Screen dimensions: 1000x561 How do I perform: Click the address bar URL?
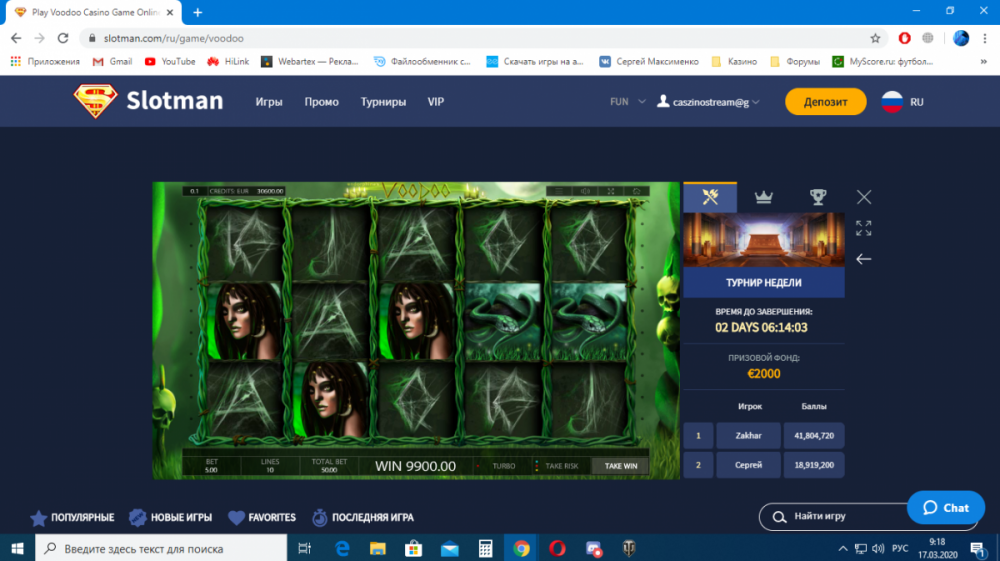click(x=173, y=38)
